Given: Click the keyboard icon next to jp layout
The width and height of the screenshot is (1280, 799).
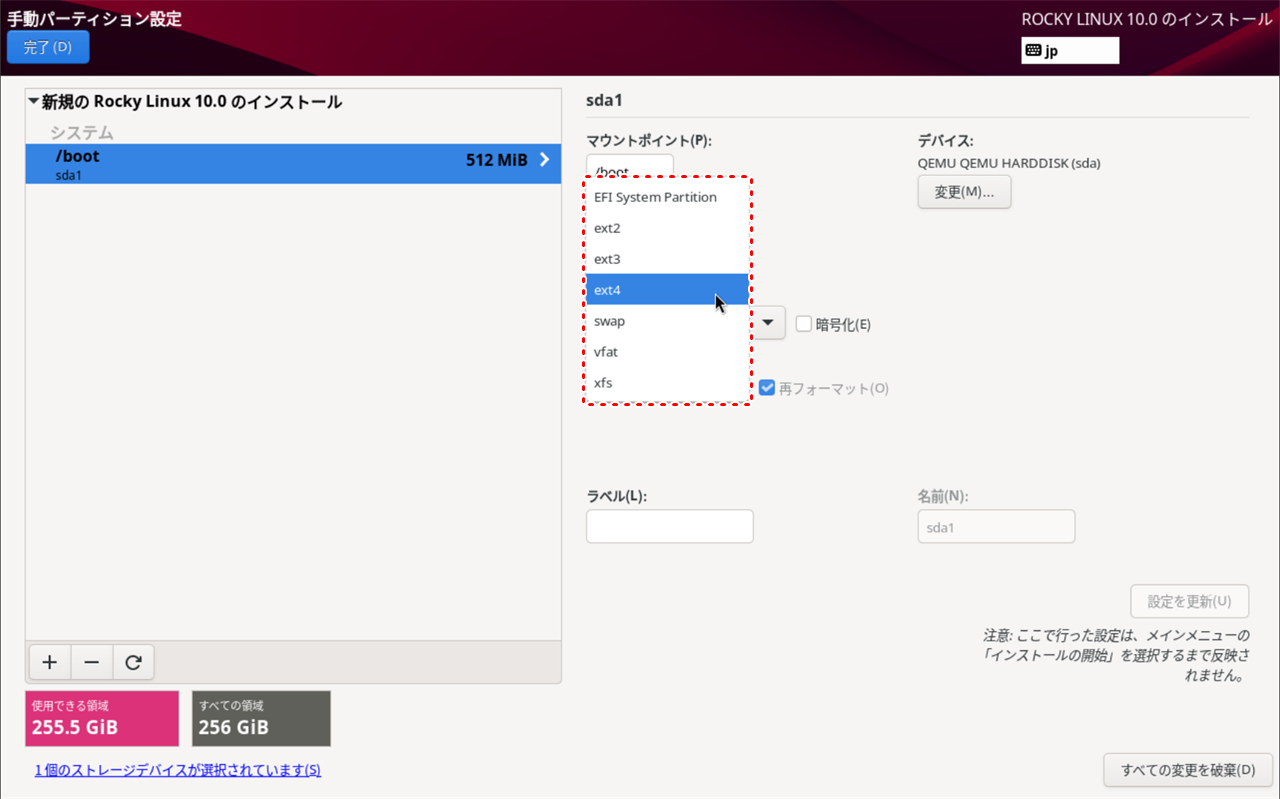Looking at the screenshot, I should [1036, 49].
